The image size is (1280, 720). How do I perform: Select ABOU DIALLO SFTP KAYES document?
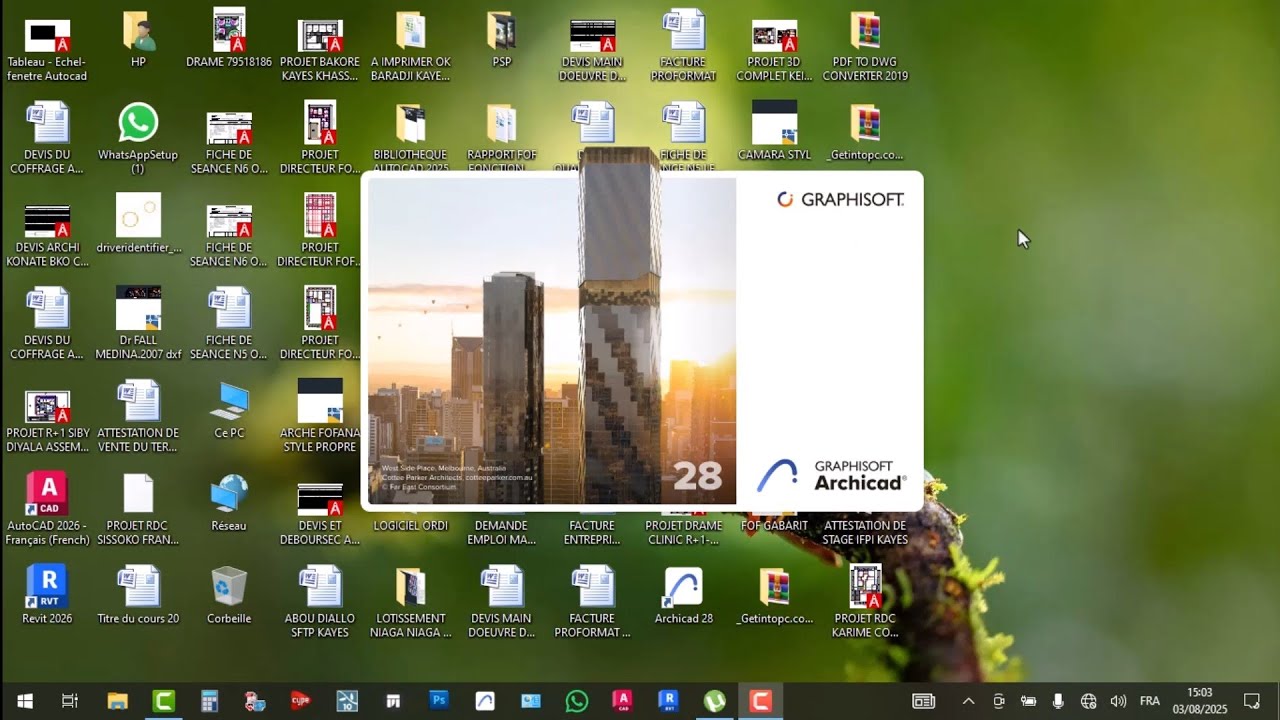click(320, 602)
